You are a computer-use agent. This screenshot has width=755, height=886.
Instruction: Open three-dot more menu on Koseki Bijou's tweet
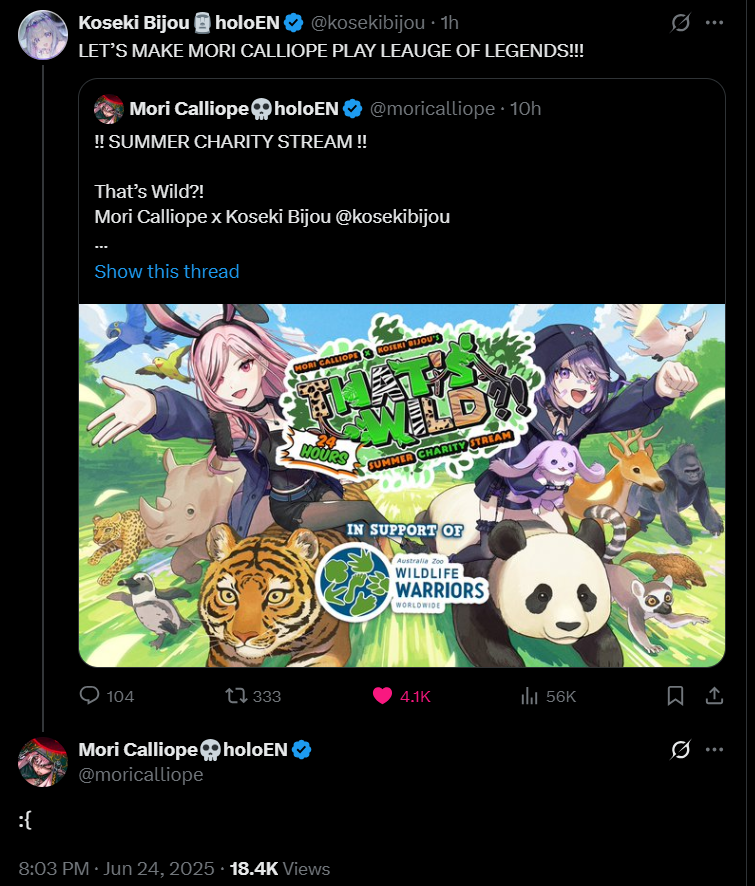click(714, 22)
